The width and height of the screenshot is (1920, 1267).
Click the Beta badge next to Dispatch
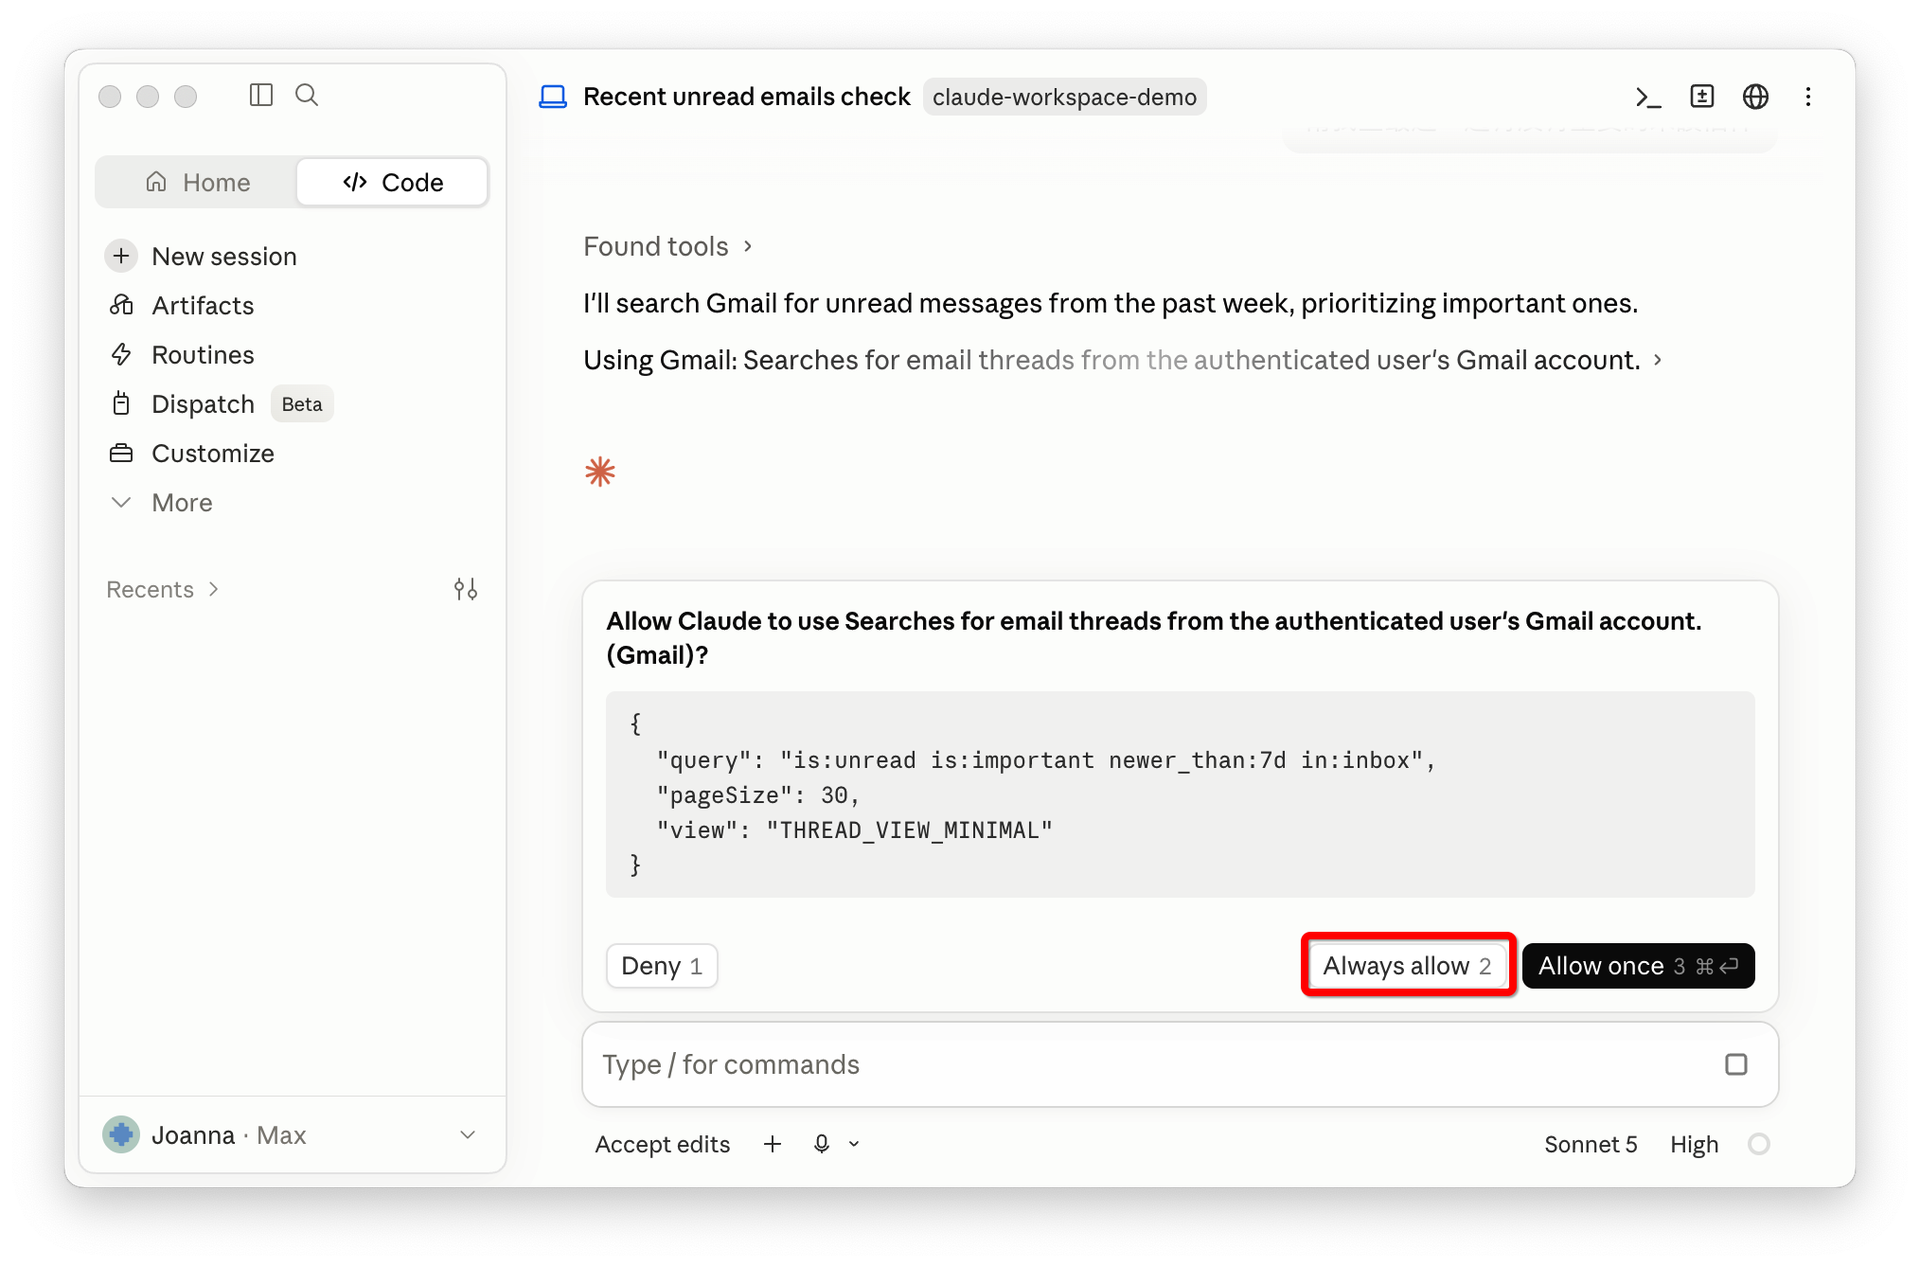coord(302,404)
